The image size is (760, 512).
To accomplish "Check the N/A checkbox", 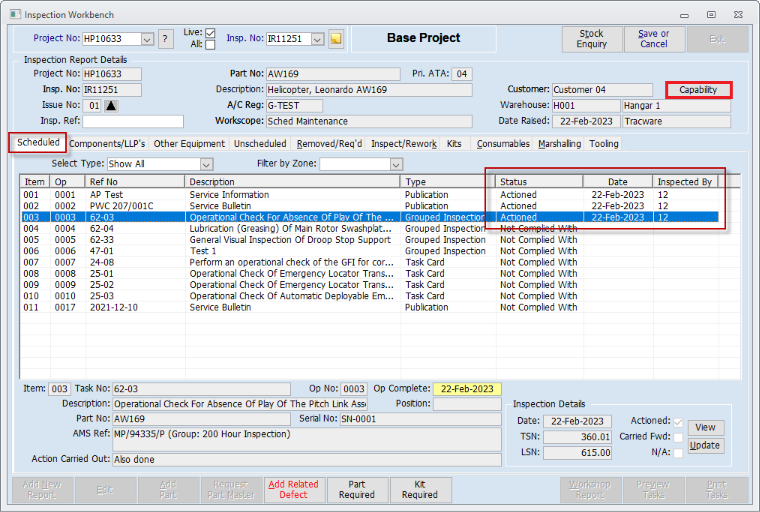I will point(679,453).
